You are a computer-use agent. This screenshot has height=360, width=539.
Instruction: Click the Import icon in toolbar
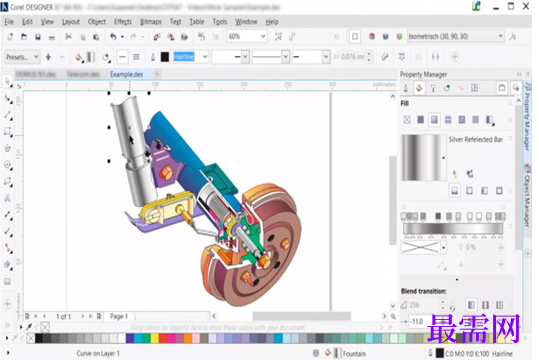coord(157,36)
